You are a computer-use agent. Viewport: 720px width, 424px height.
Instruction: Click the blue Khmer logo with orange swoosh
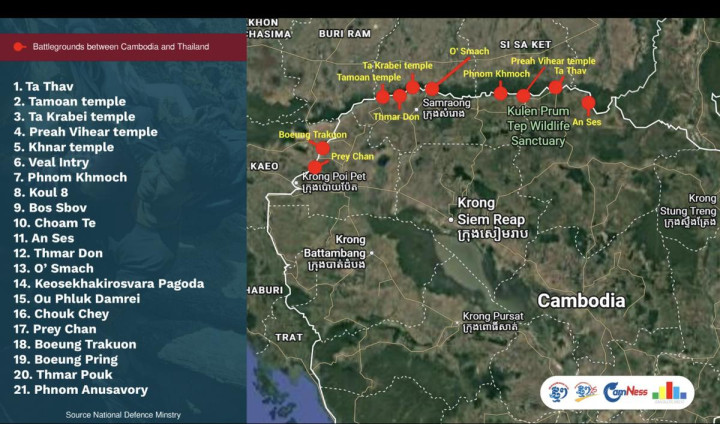click(585, 392)
